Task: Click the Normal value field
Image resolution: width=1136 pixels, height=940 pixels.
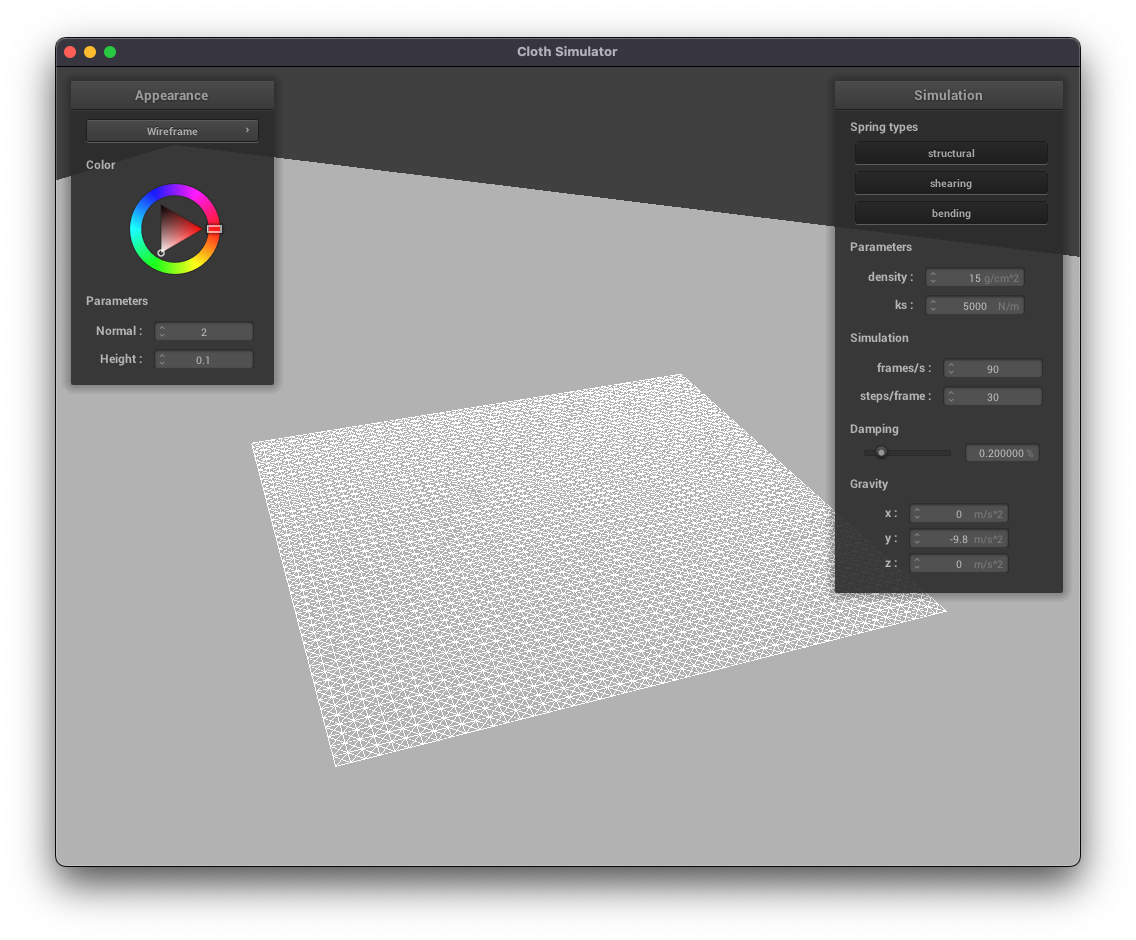Action: [204, 332]
